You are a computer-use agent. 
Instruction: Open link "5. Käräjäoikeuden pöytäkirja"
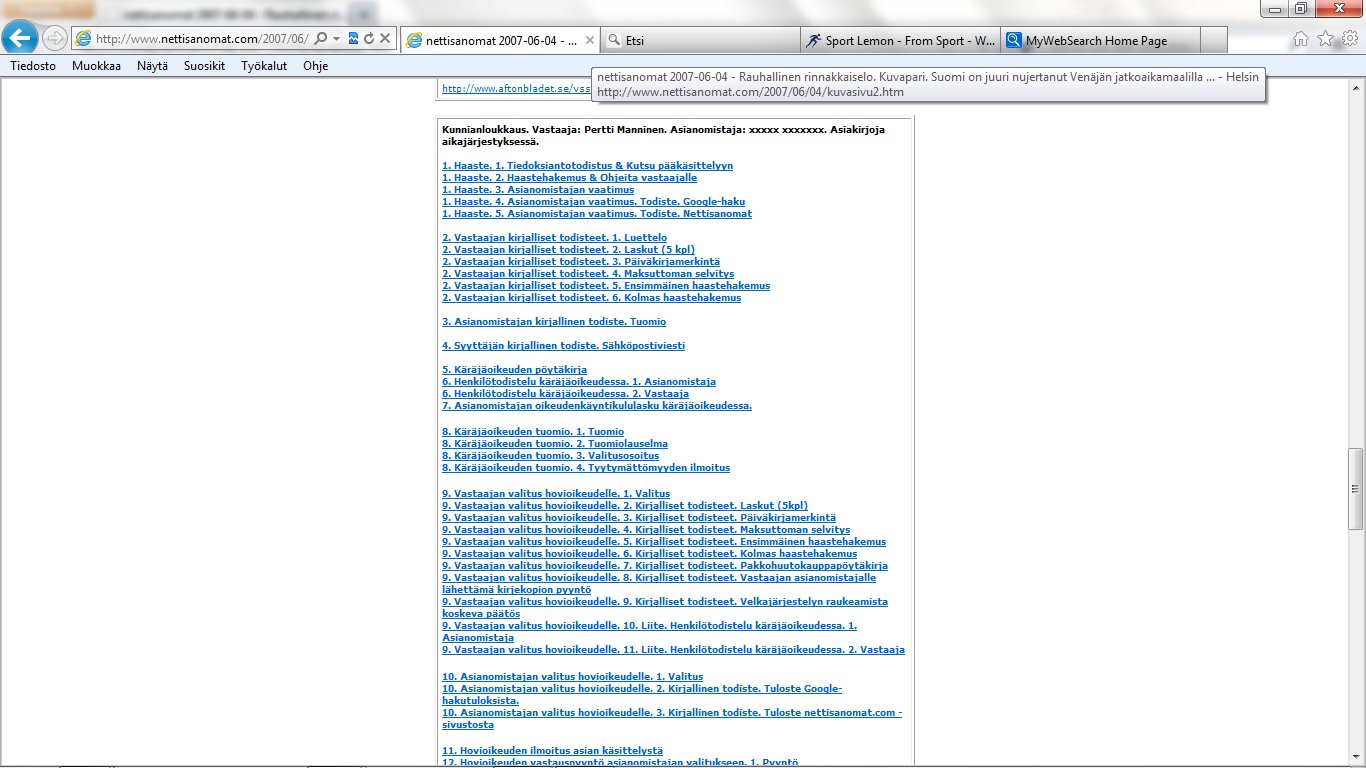[x=514, y=370]
